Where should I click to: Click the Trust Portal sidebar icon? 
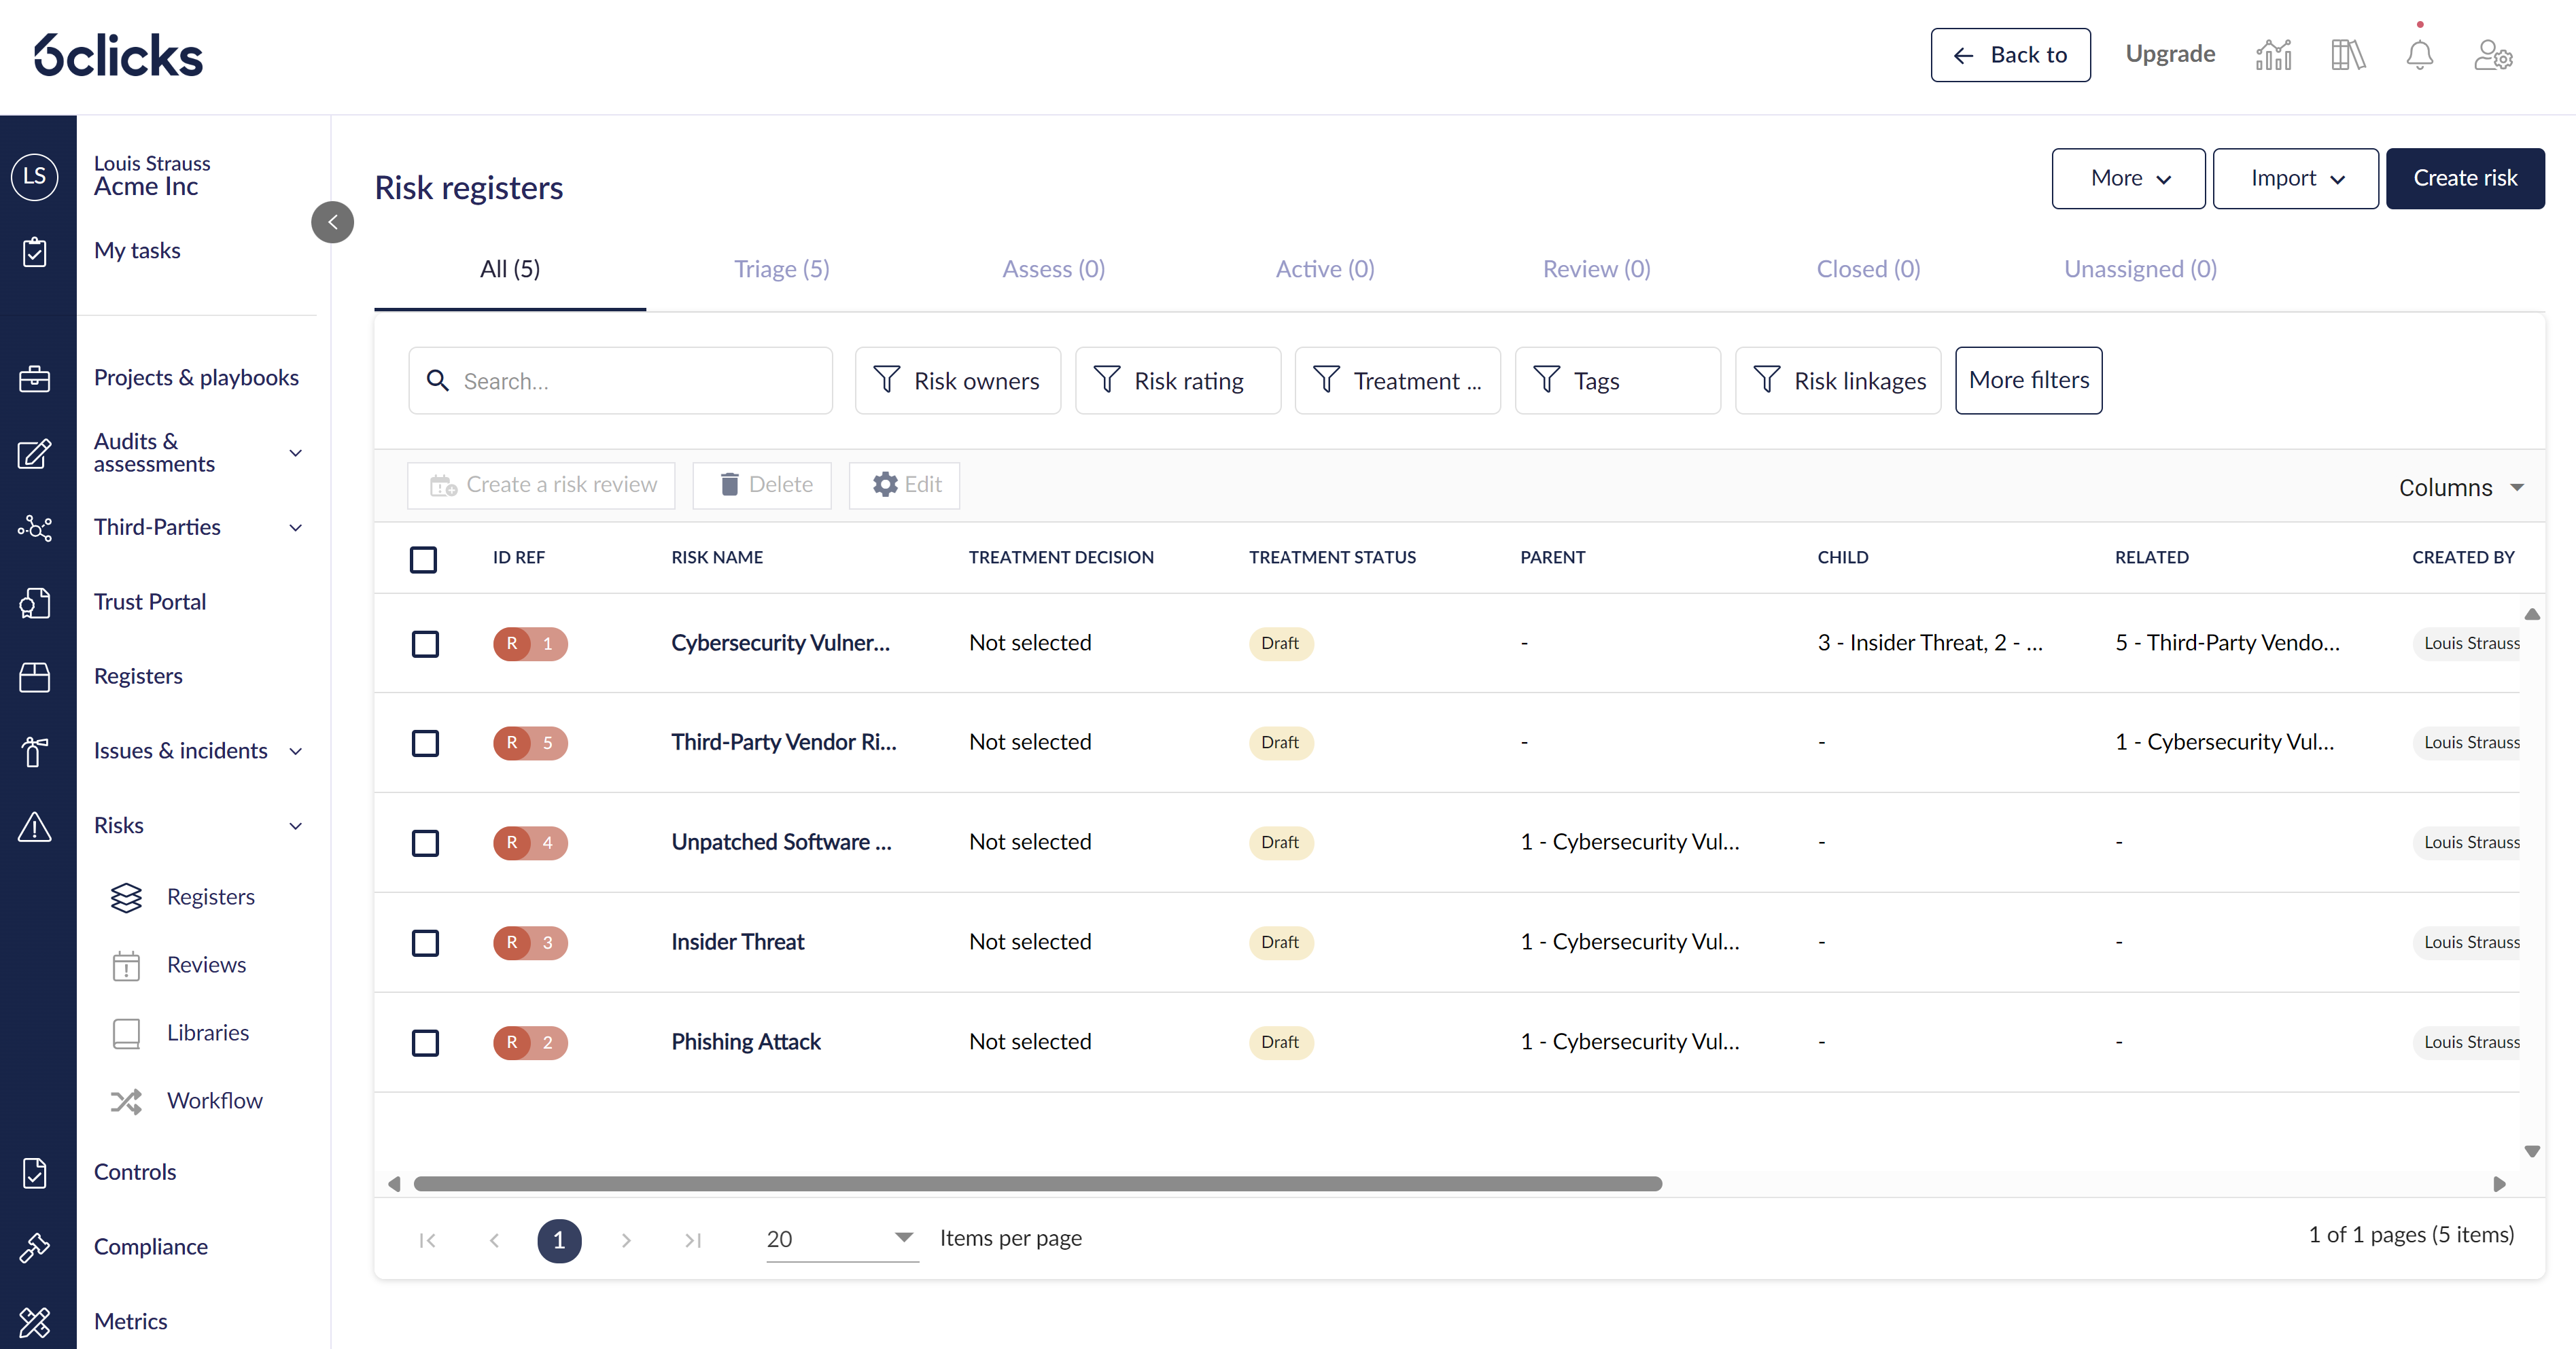point(35,603)
